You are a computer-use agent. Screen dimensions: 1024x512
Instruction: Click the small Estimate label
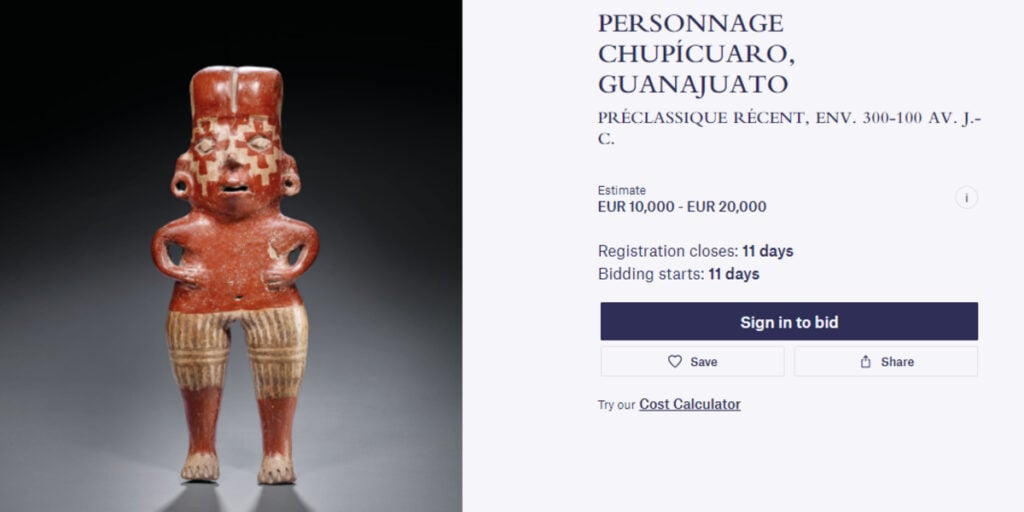click(x=622, y=190)
